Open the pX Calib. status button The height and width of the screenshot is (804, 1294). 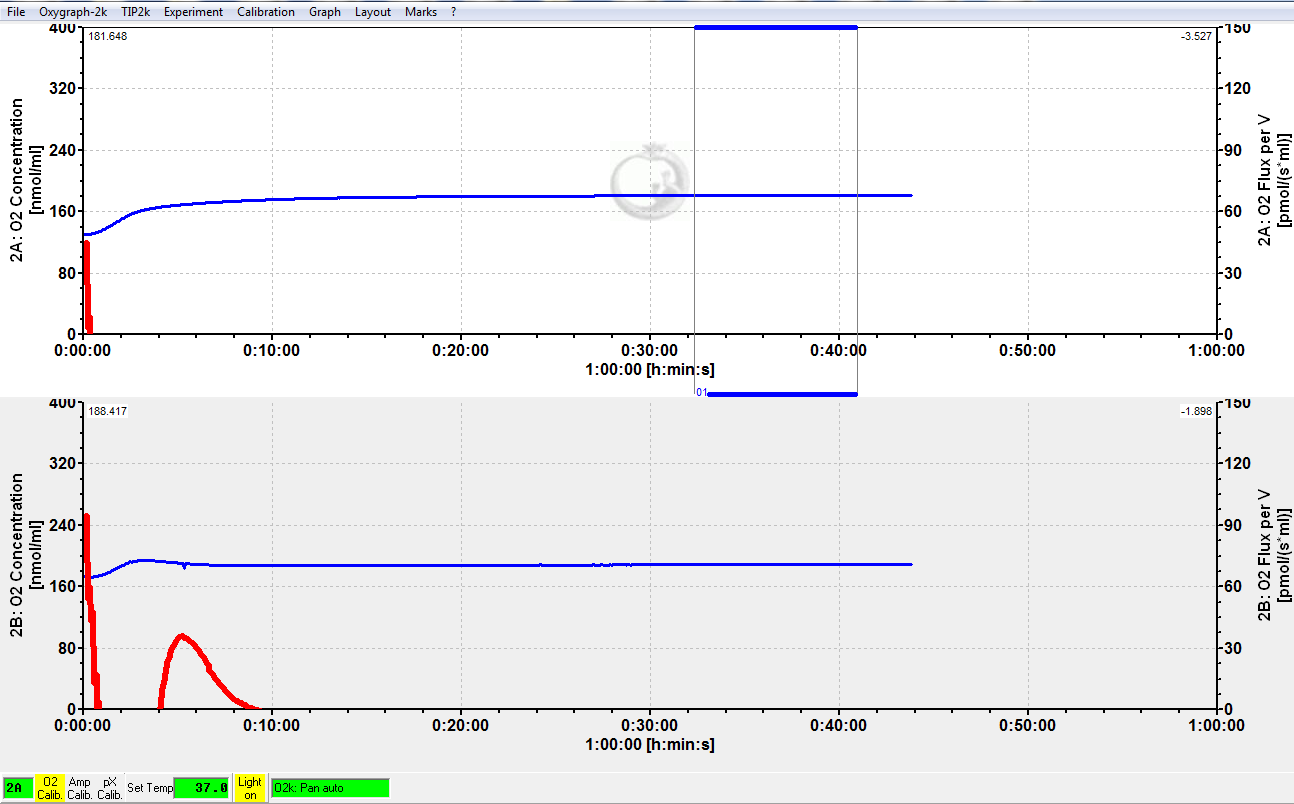pyautogui.click(x=110, y=788)
